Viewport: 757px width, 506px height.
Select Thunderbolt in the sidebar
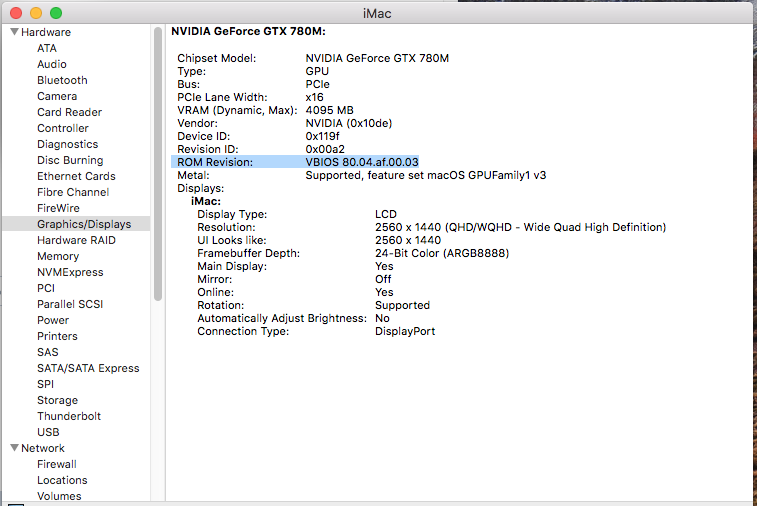click(x=69, y=416)
